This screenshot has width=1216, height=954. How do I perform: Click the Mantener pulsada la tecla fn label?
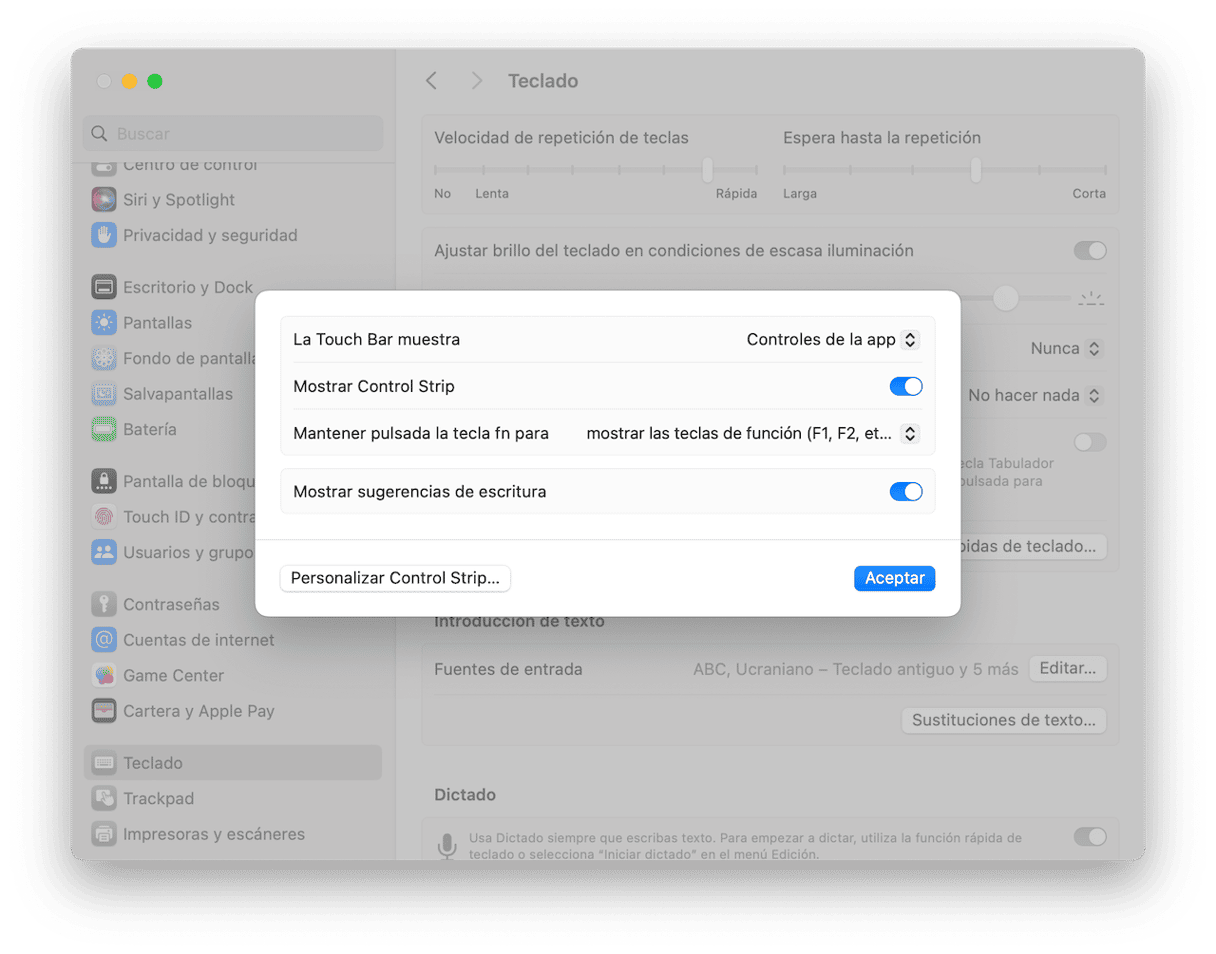pyautogui.click(x=421, y=434)
